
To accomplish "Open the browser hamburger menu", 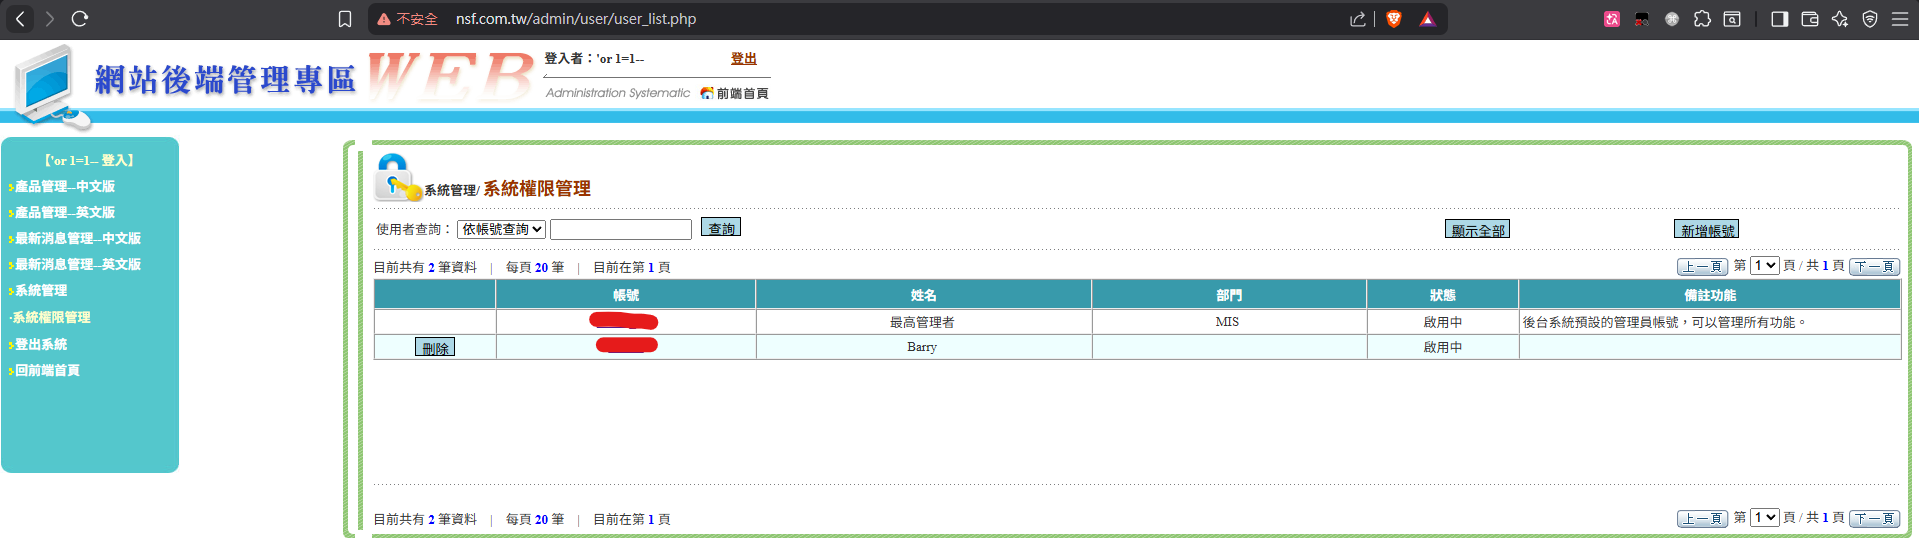I will [1900, 19].
